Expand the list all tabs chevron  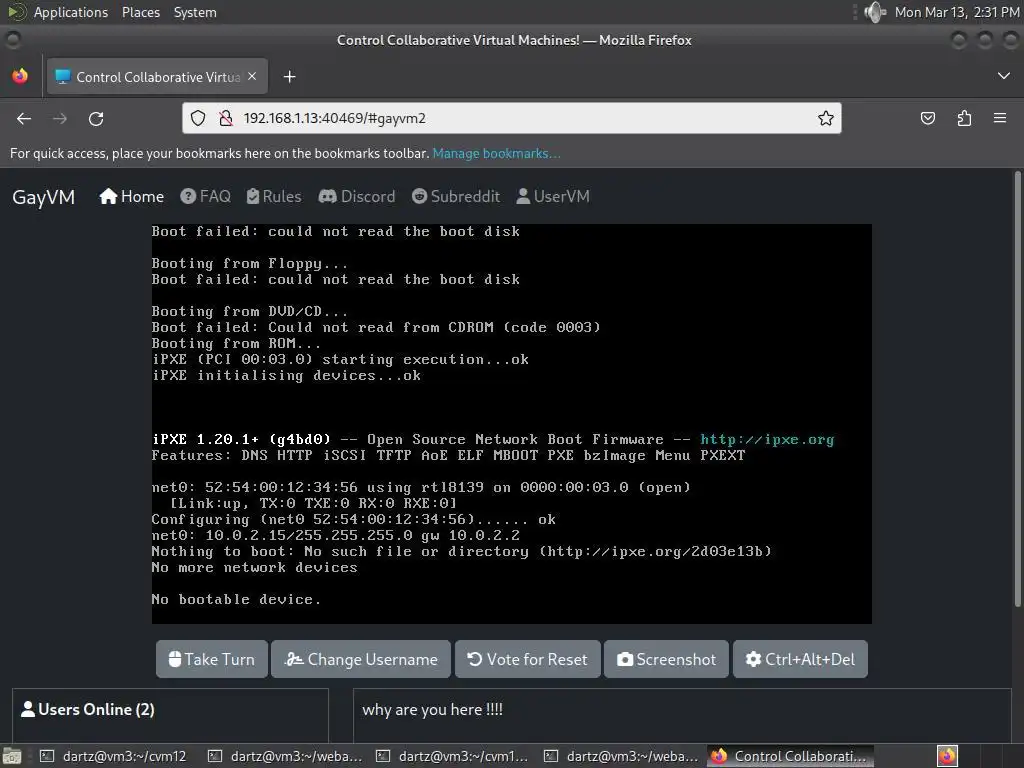[1004, 76]
